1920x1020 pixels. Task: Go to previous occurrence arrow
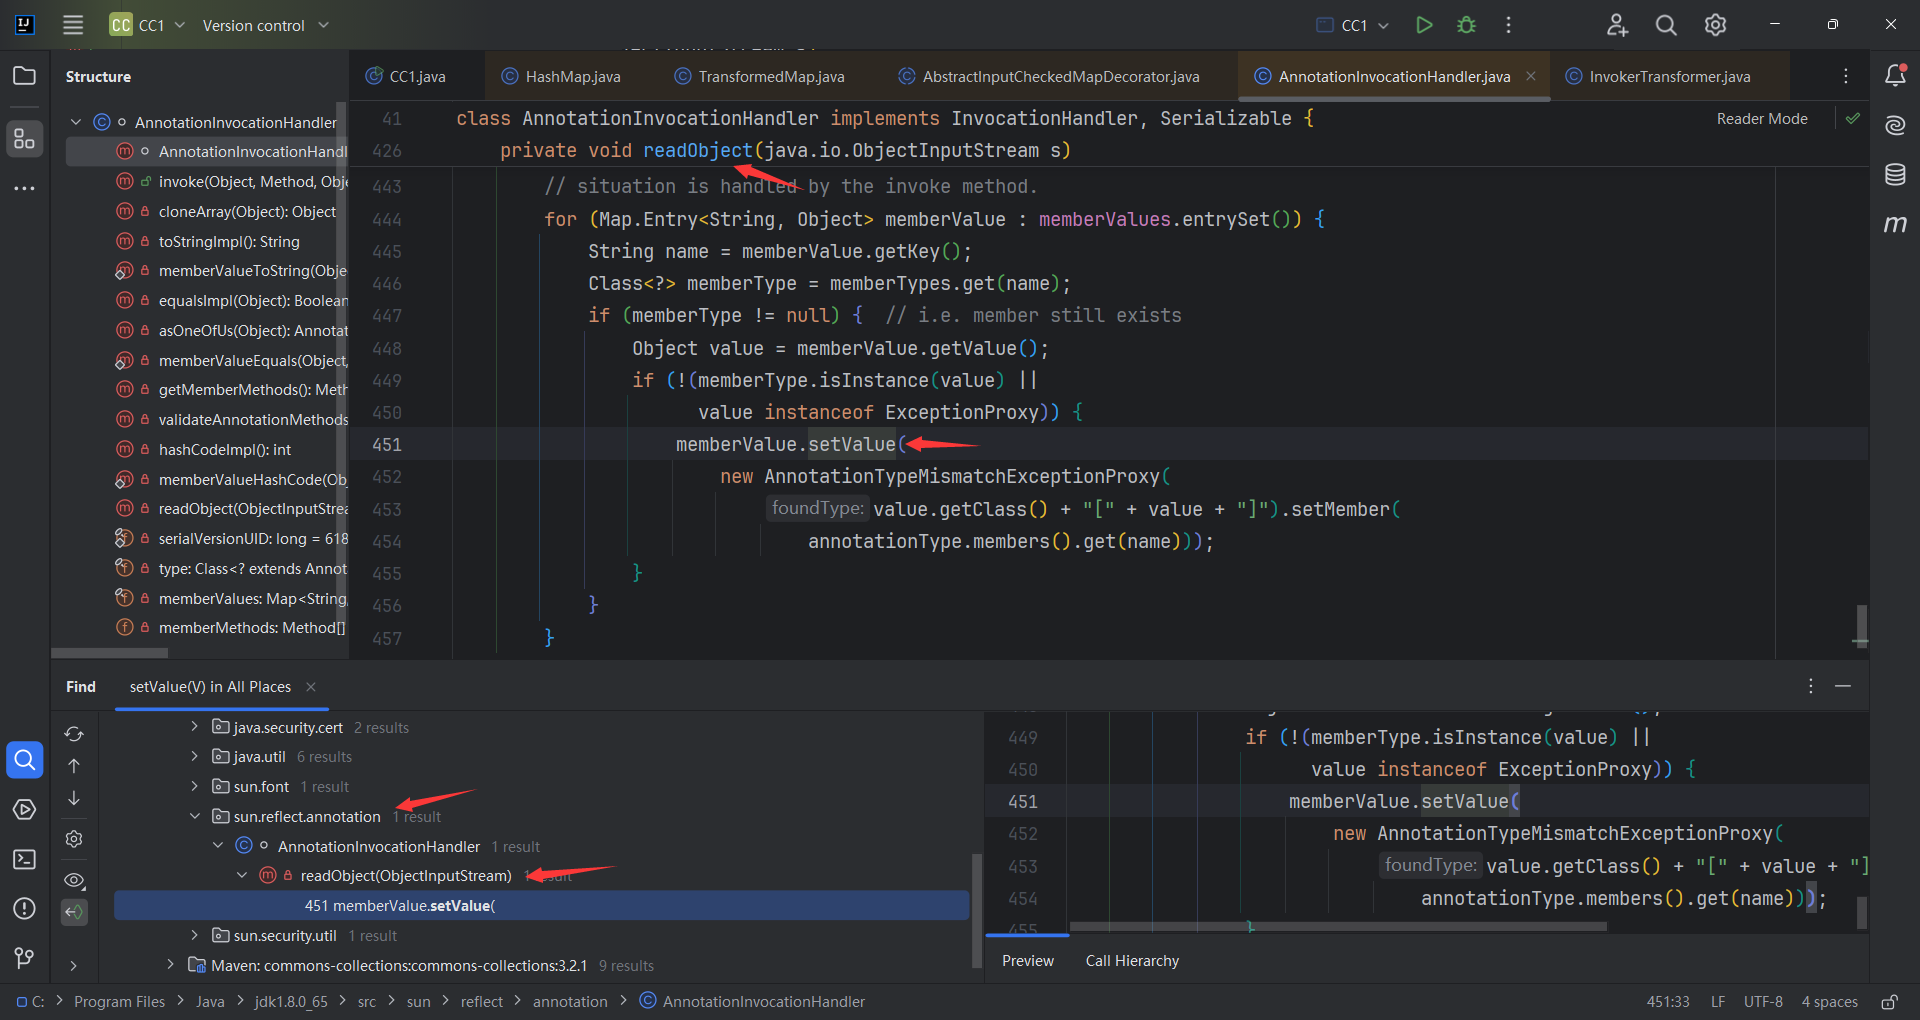(74, 766)
